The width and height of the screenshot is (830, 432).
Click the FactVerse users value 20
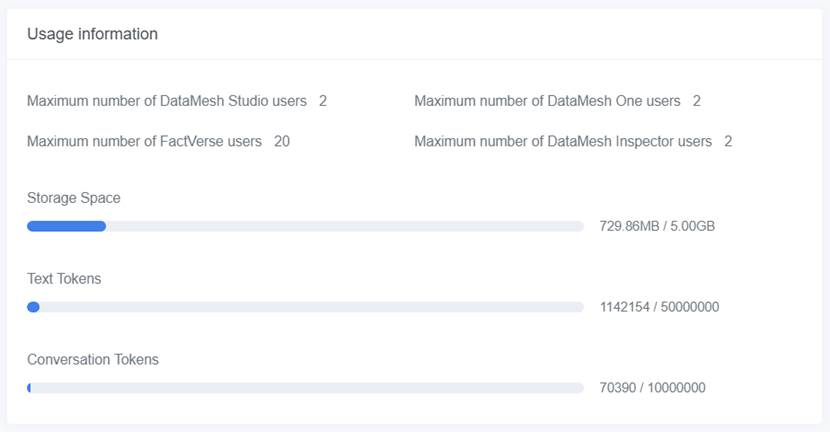[x=282, y=141]
